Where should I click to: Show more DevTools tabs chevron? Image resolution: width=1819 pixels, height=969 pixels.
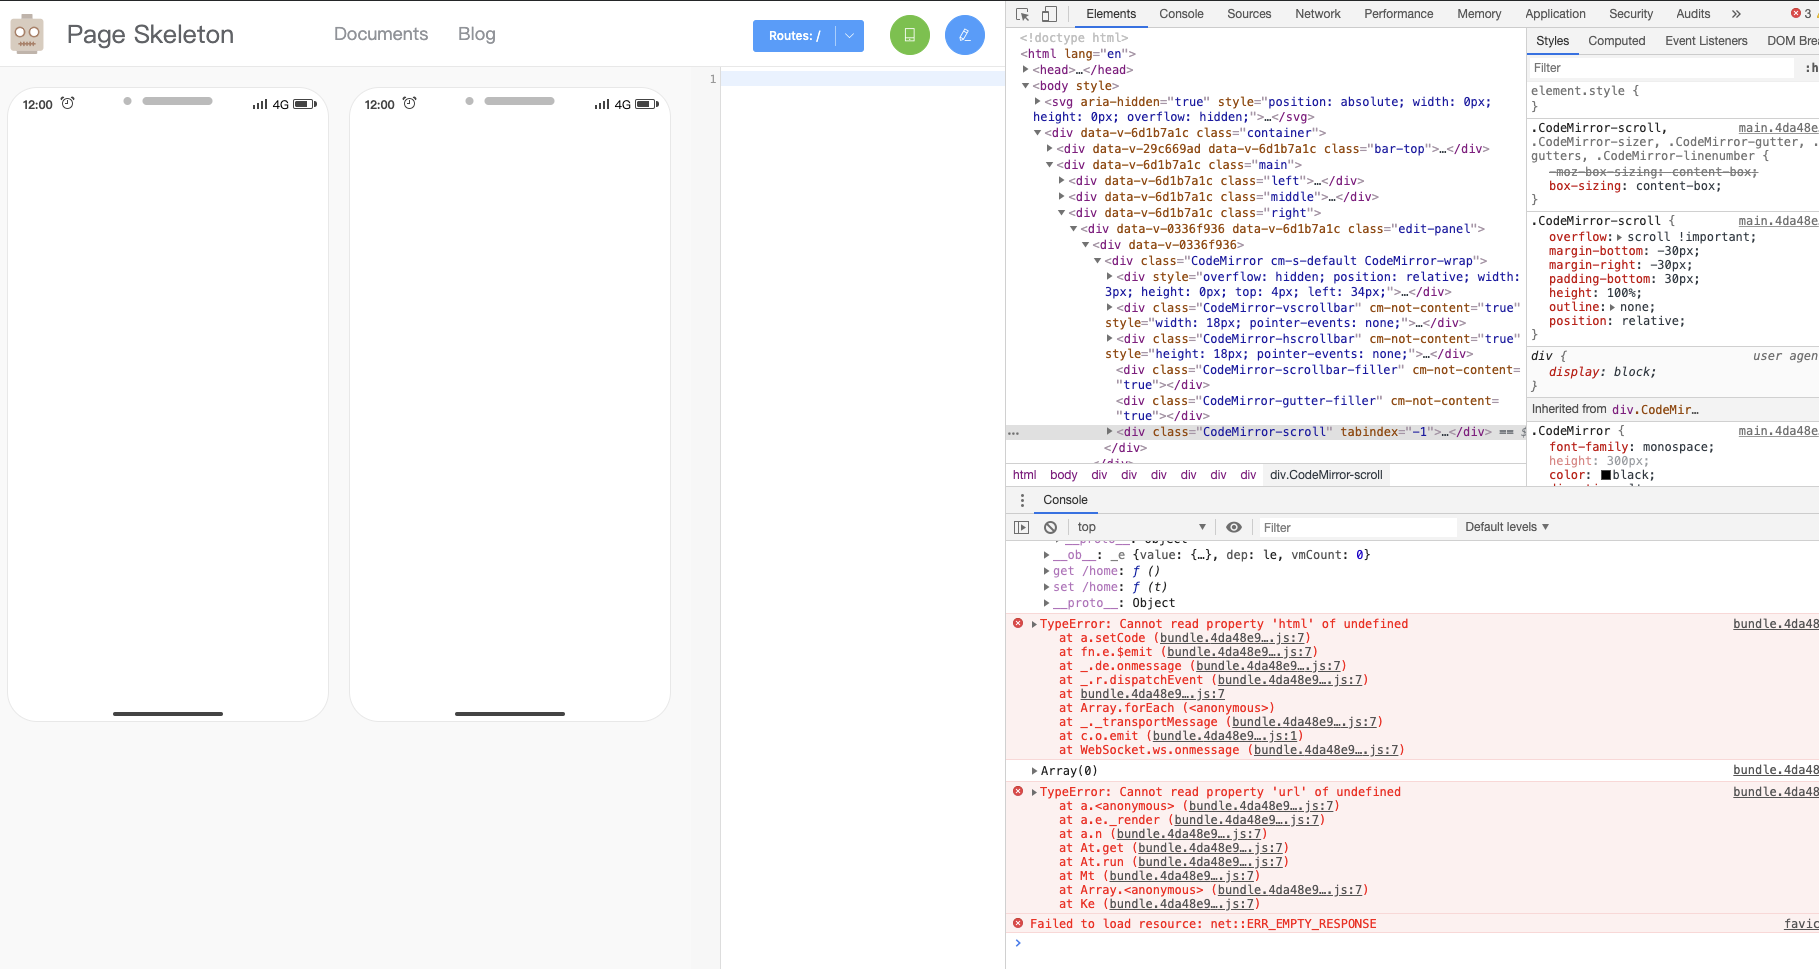(x=1736, y=14)
